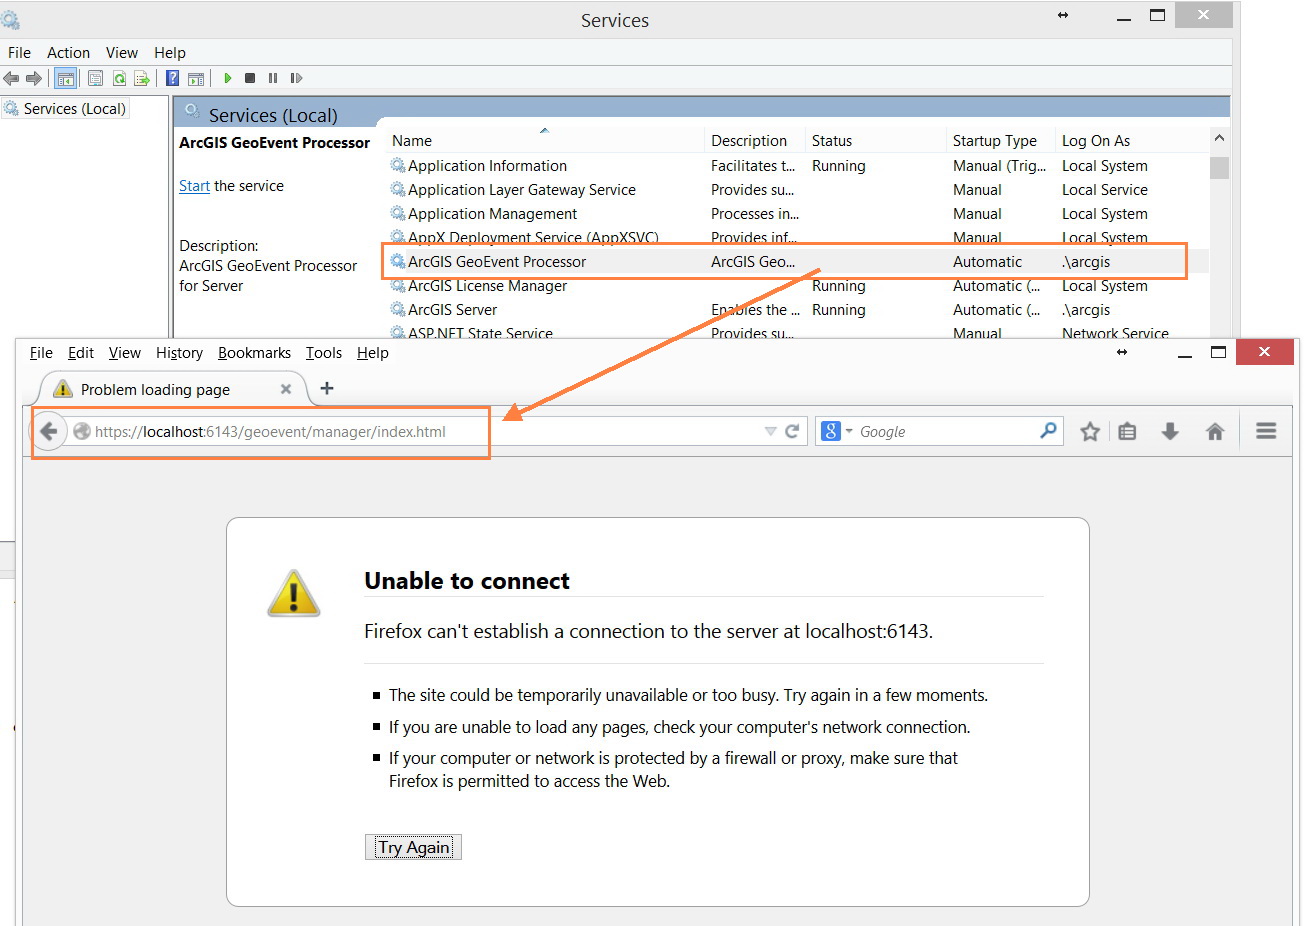The width and height of the screenshot is (1310, 926).
Task: Click the Forward arrow in Services toolbar
Action: coord(34,78)
